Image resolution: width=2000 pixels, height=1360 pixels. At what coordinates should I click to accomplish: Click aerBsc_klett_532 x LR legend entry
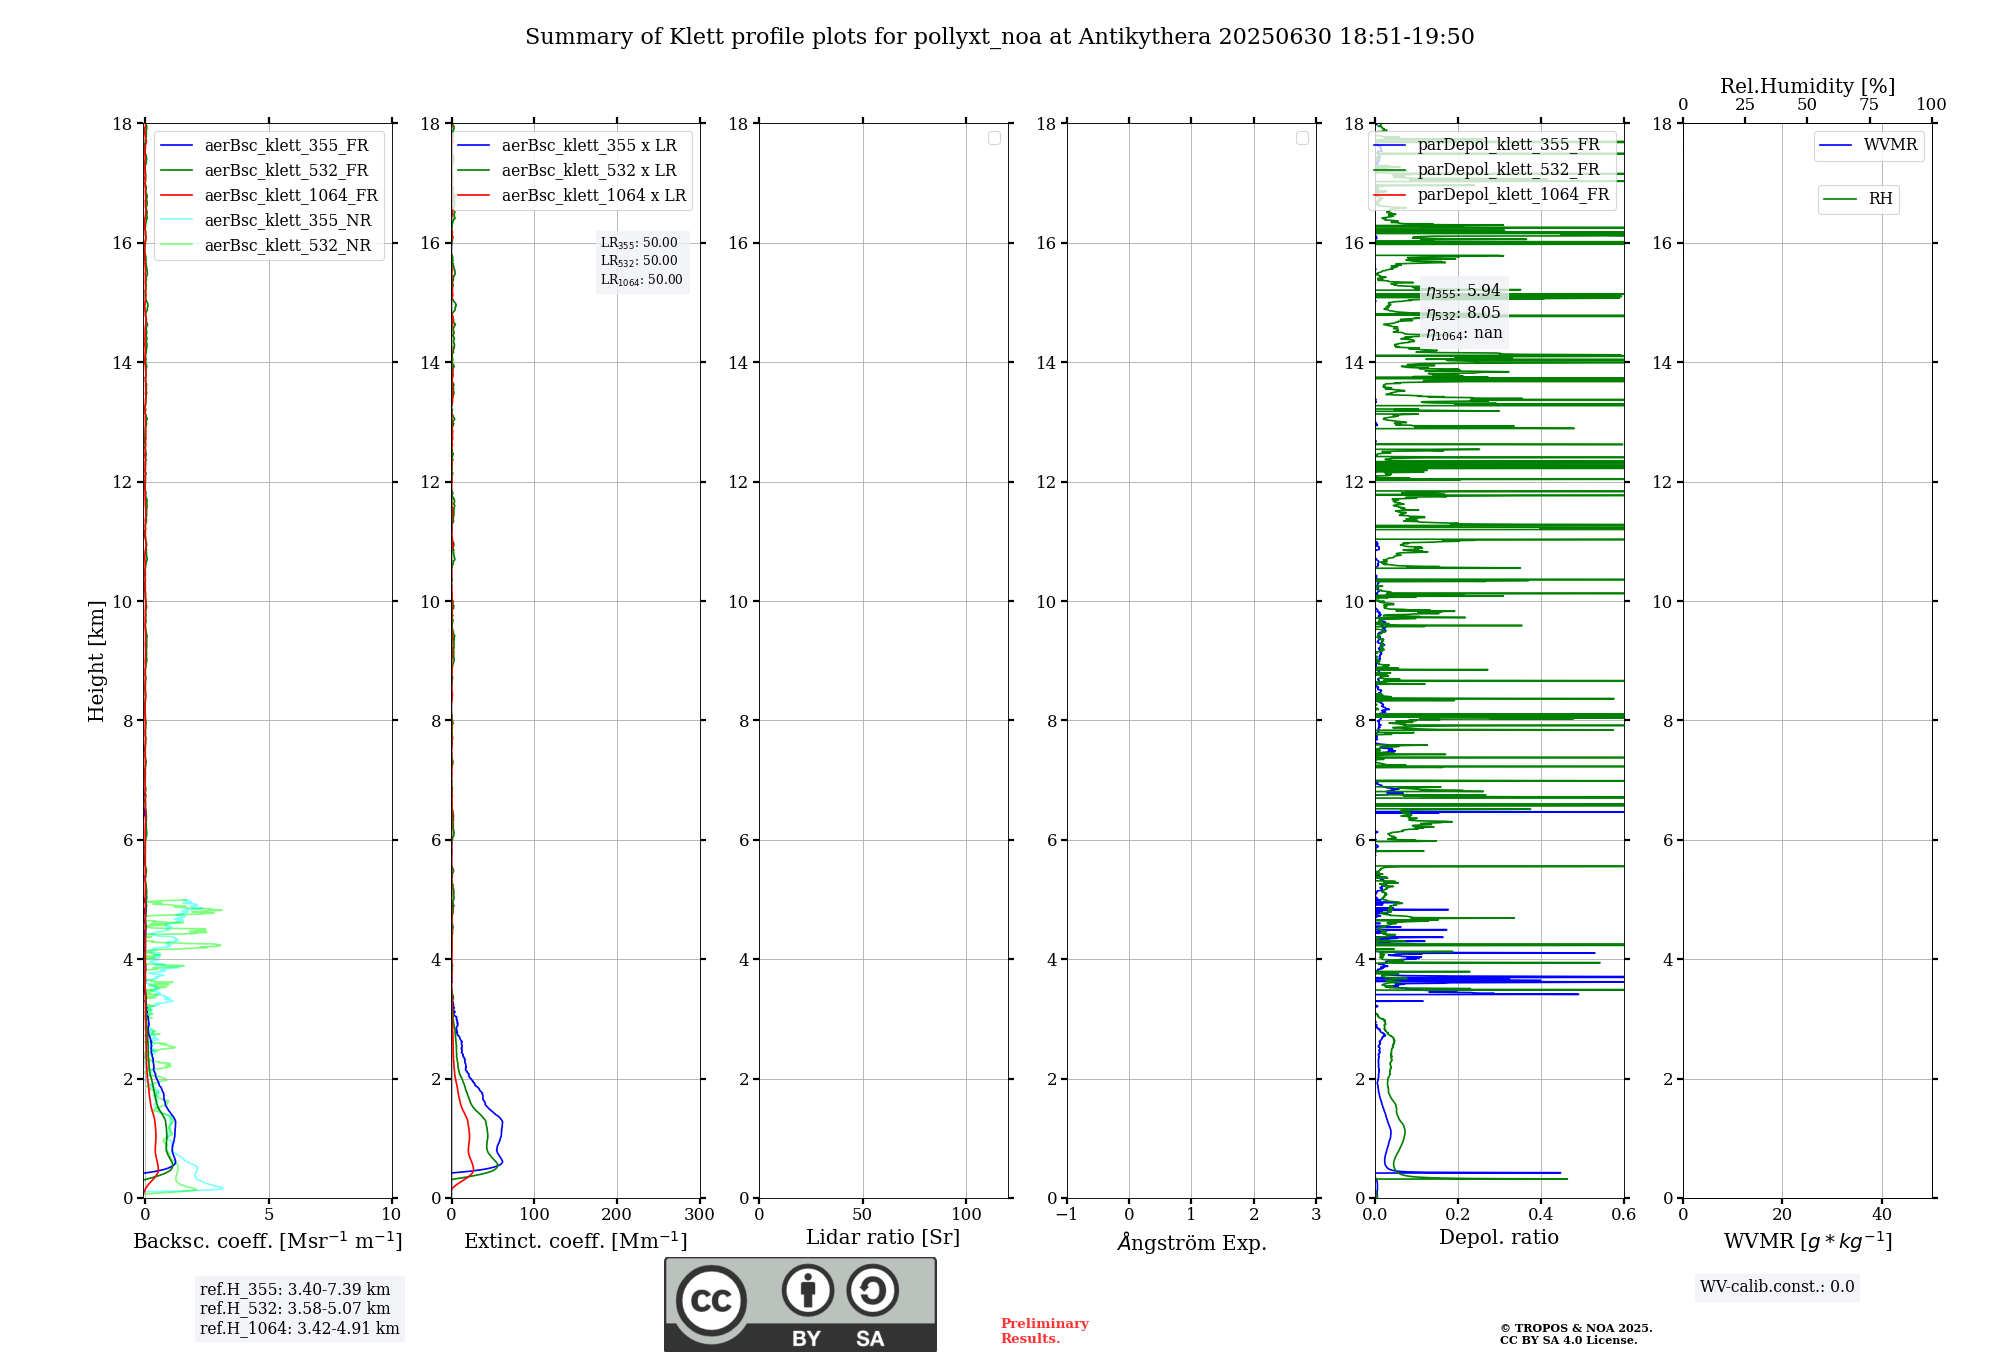point(567,170)
